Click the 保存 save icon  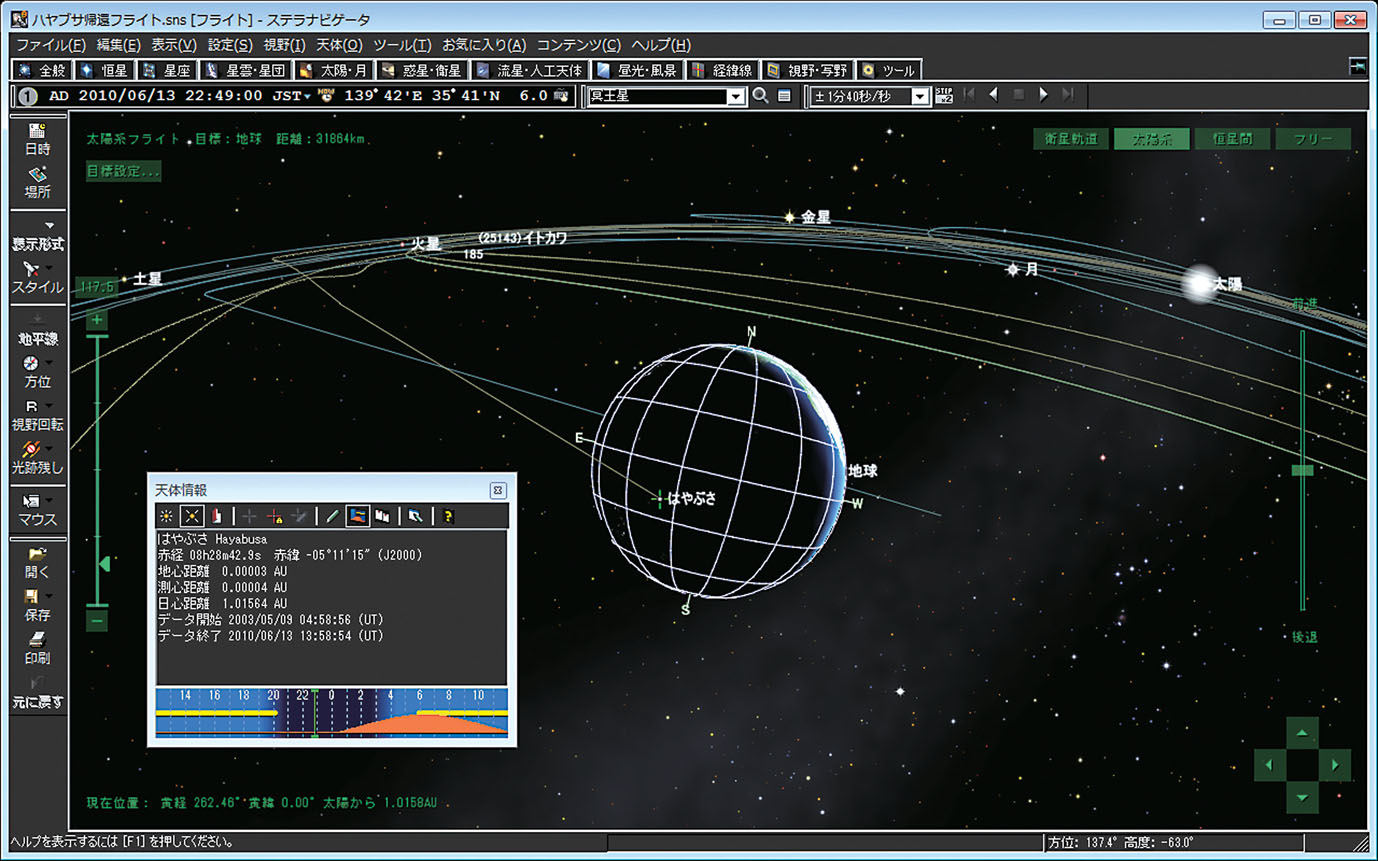(x=32, y=597)
